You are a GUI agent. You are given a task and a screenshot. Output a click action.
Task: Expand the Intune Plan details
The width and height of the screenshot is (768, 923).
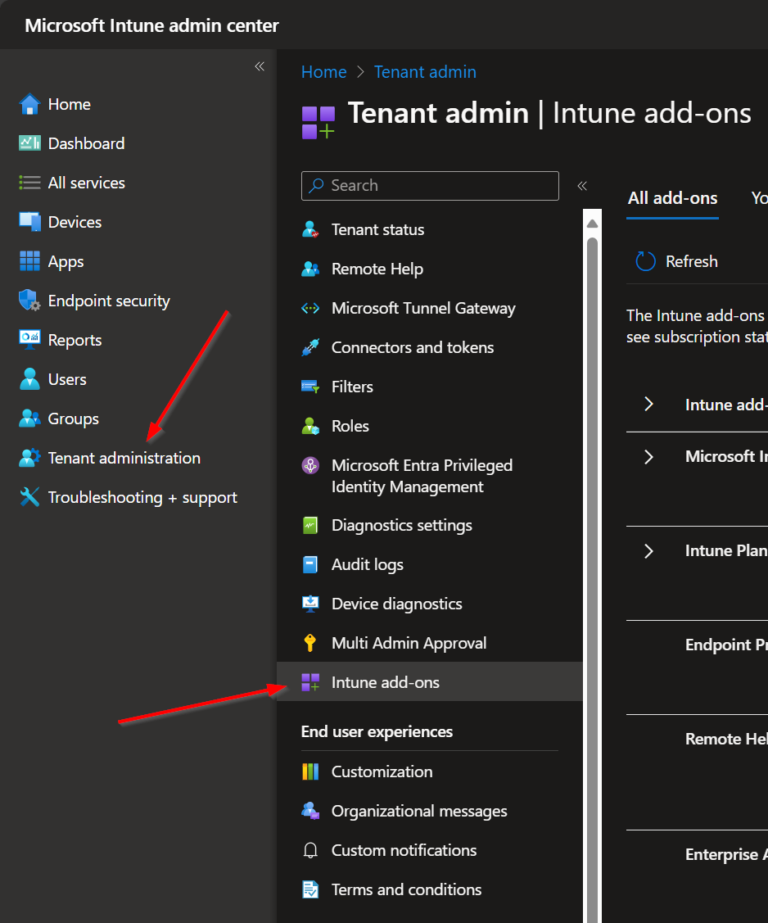point(650,550)
